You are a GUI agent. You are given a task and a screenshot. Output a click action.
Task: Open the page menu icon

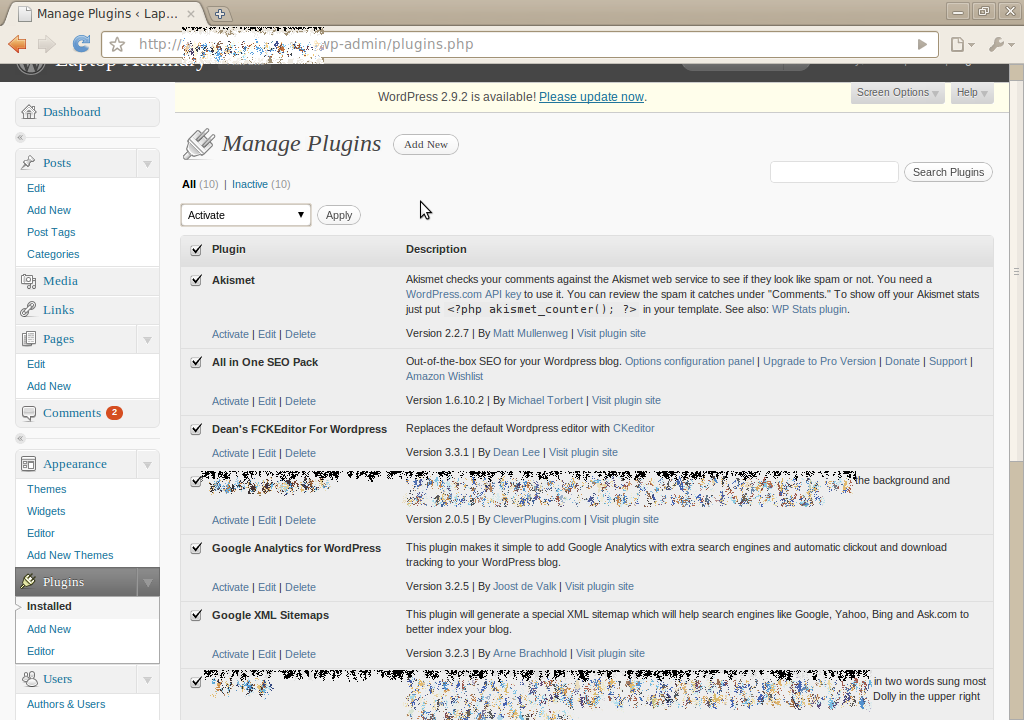coord(962,44)
